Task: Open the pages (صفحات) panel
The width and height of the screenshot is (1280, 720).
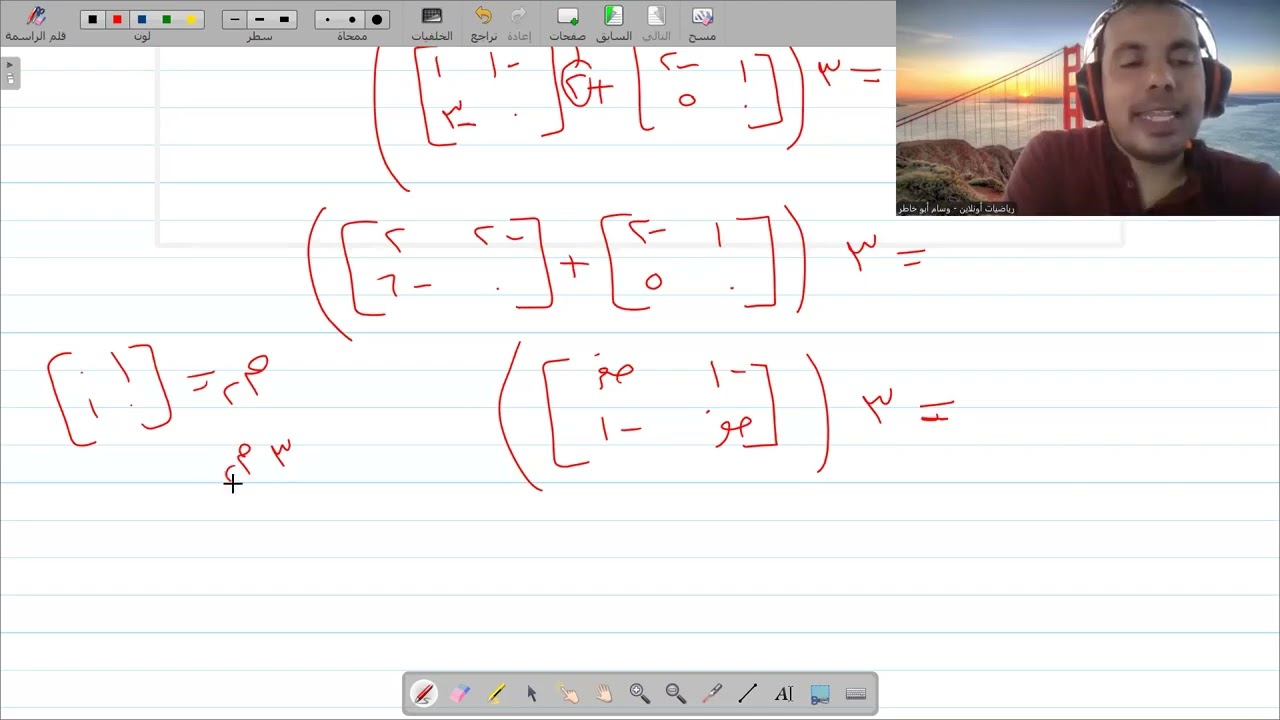Action: point(567,24)
